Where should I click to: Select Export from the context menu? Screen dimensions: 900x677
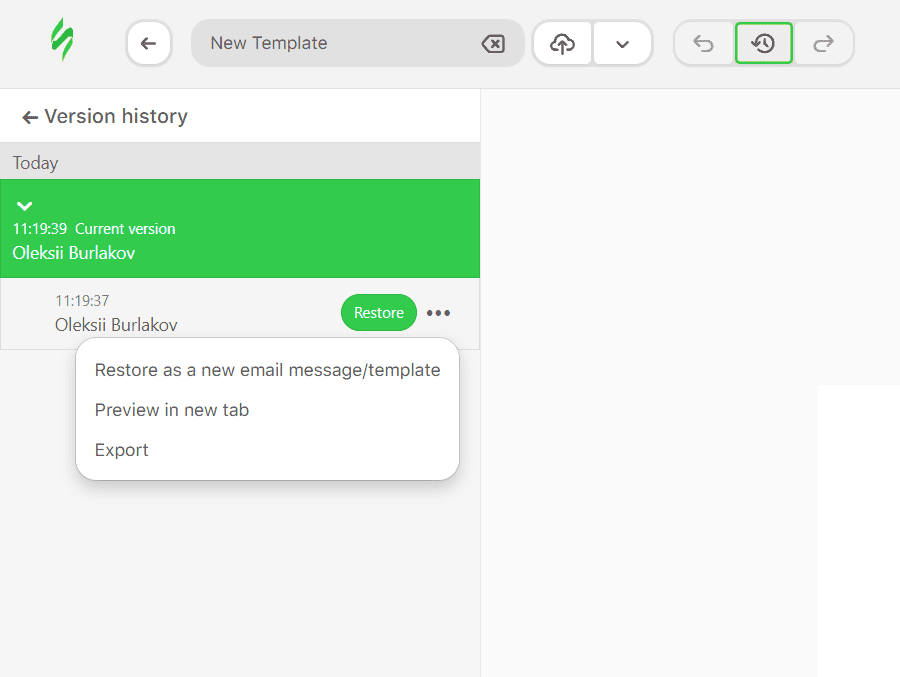pos(121,450)
